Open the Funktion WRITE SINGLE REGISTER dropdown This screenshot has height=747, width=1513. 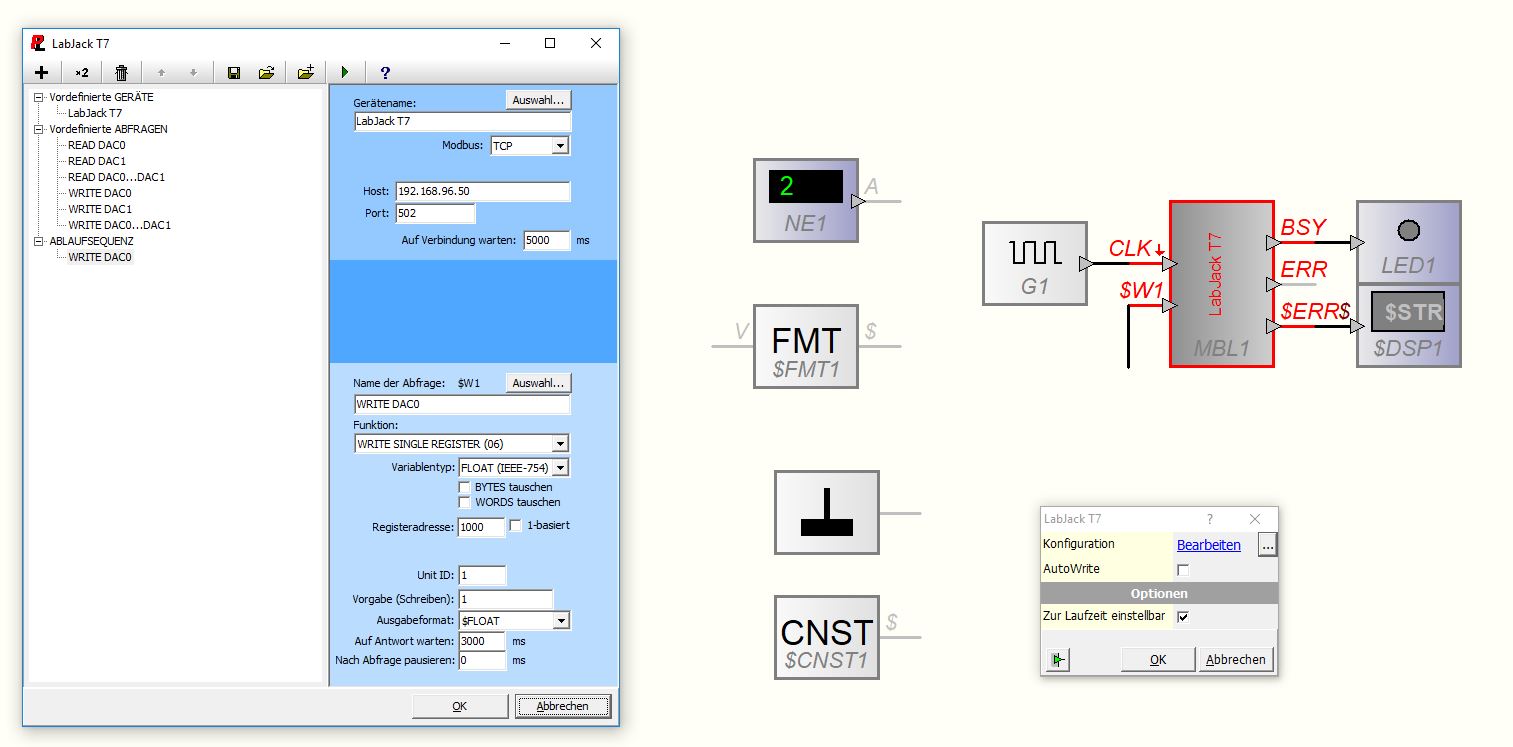(560, 443)
